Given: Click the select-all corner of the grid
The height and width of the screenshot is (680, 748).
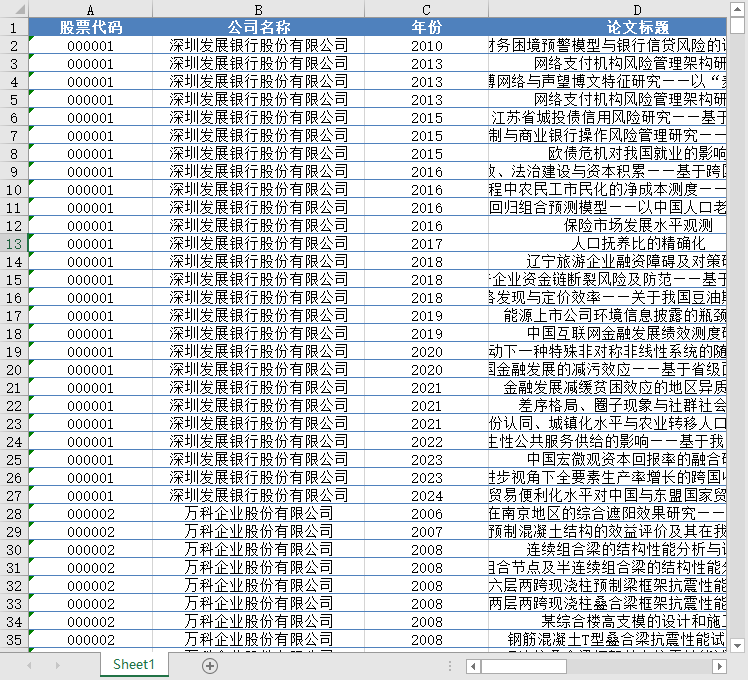Looking at the screenshot, I should [14, 10].
